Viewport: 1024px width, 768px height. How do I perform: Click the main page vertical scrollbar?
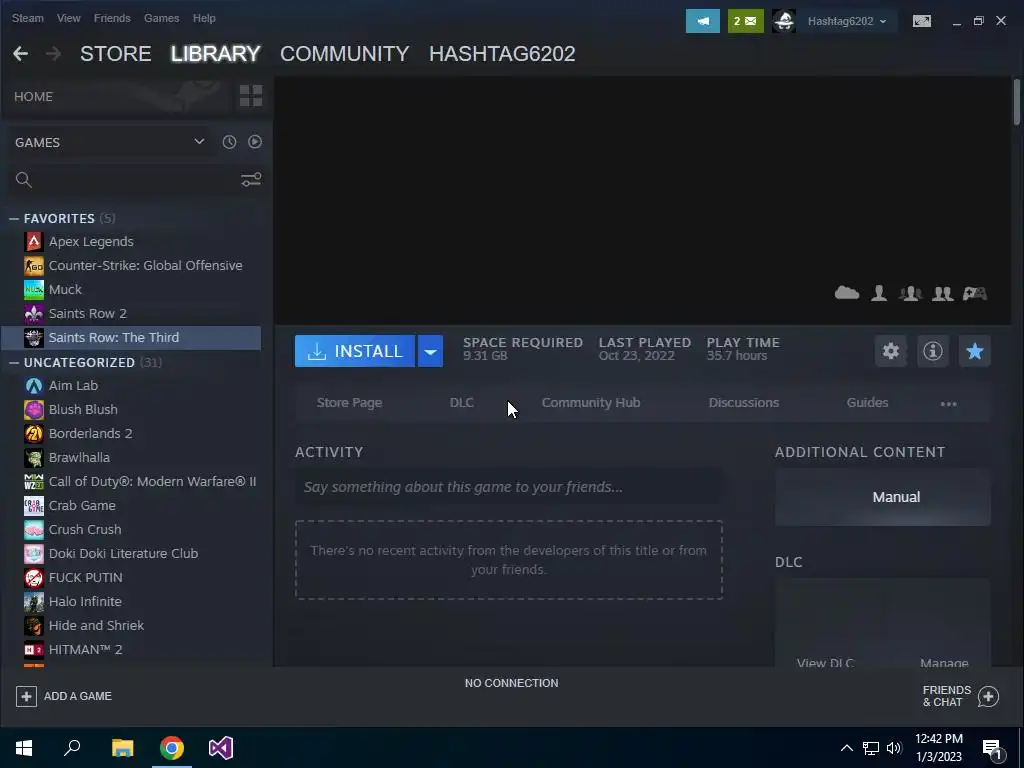tap(1017, 102)
